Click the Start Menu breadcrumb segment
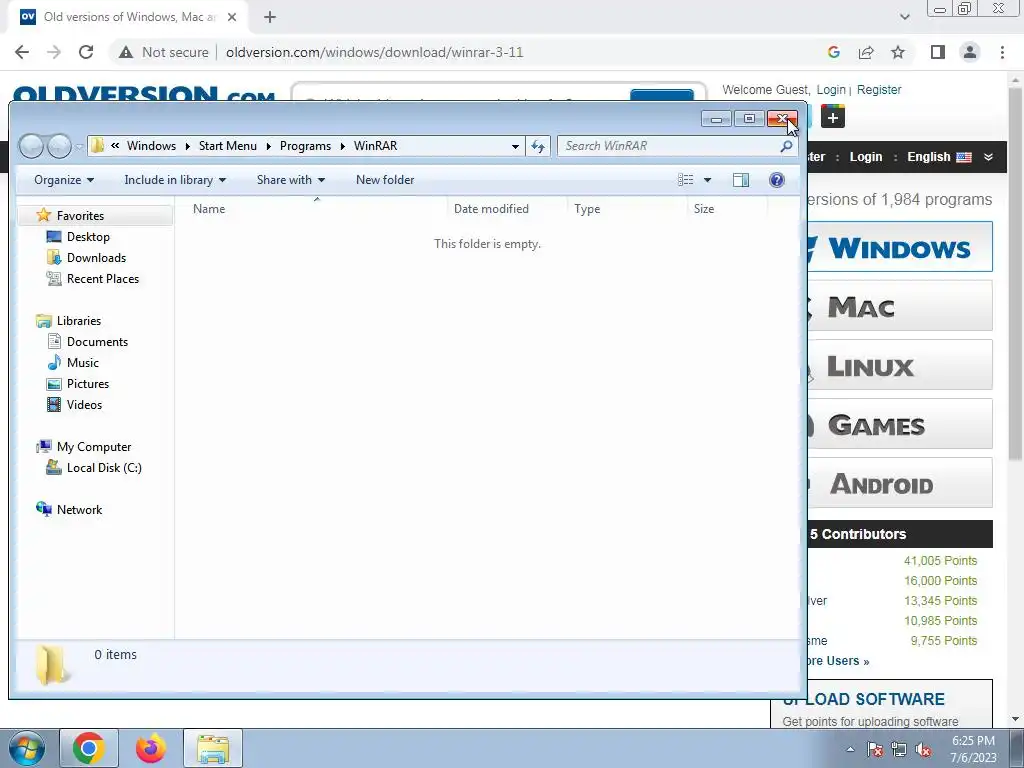 coord(228,146)
